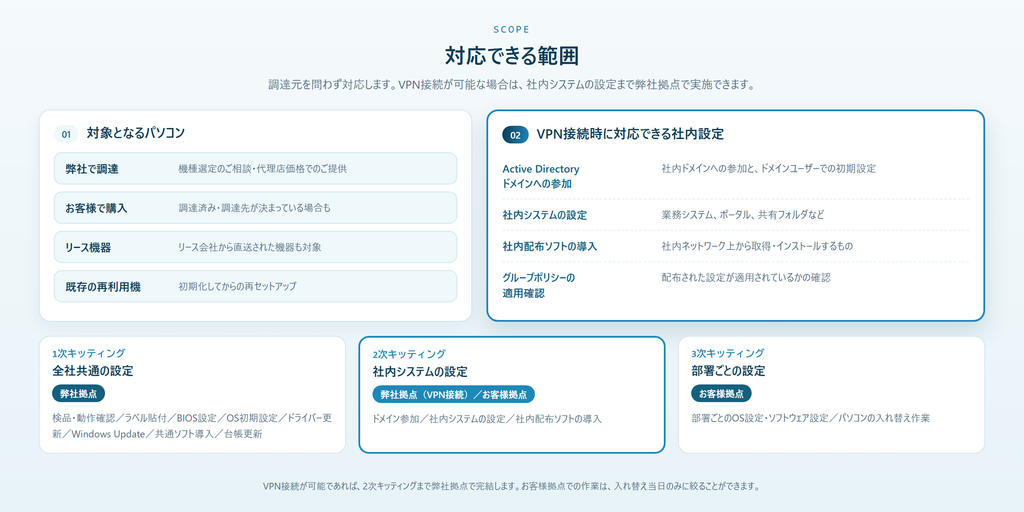Click the heading 対象となるパソコン
The width and height of the screenshot is (1024, 512).
tap(136, 133)
